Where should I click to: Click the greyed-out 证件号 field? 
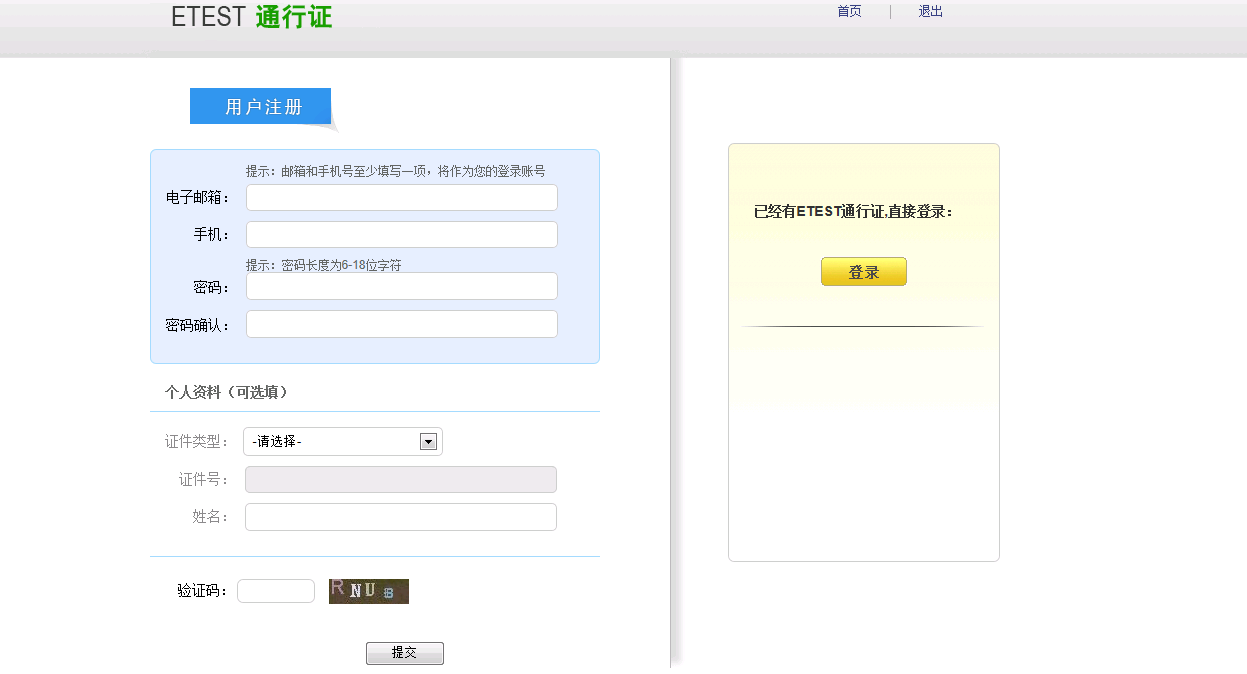(400, 480)
